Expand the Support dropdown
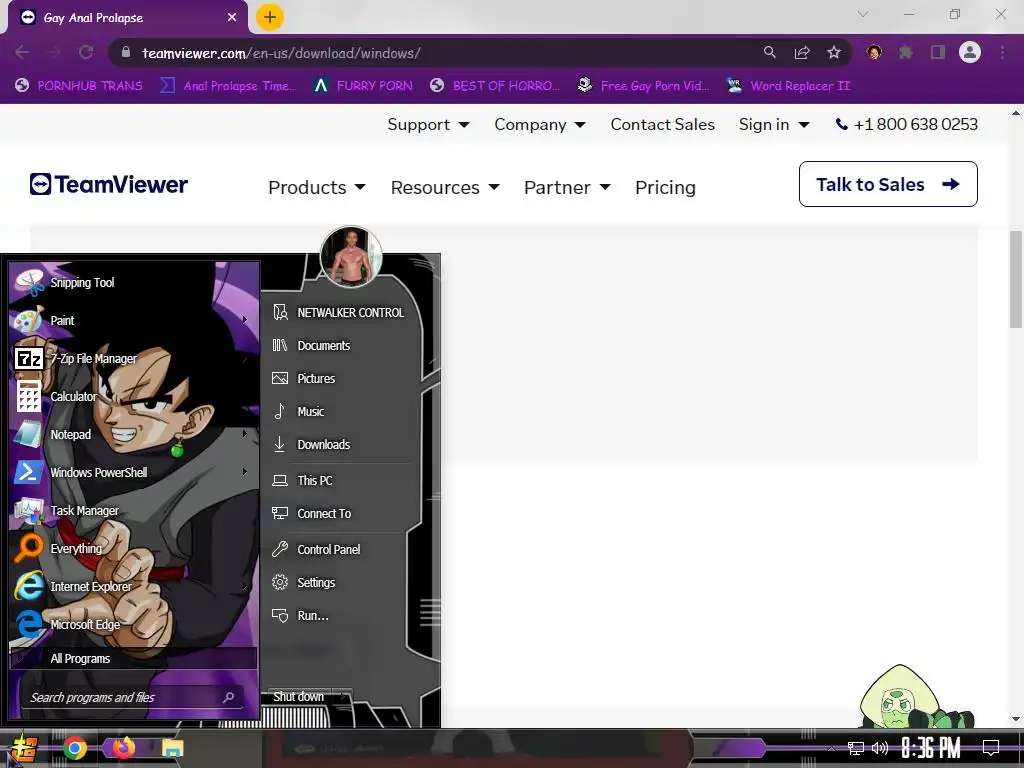This screenshot has width=1024, height=768. tap(428, 124)
